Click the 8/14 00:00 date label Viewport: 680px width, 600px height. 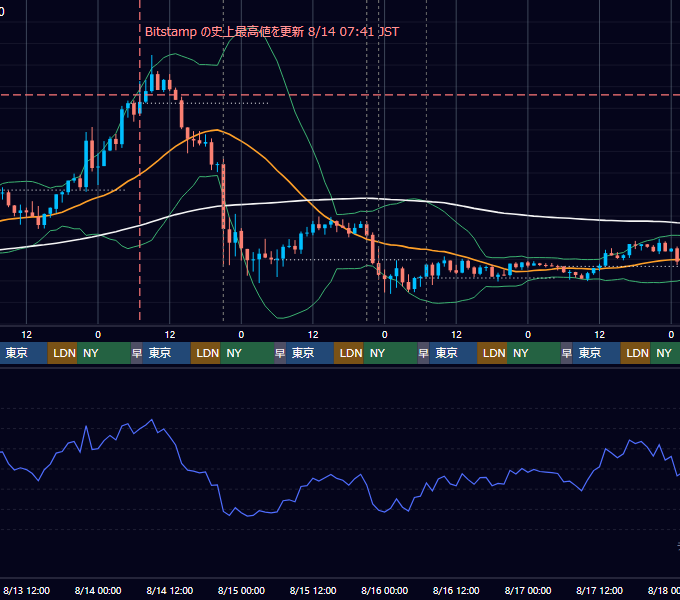tap(98, 590)
